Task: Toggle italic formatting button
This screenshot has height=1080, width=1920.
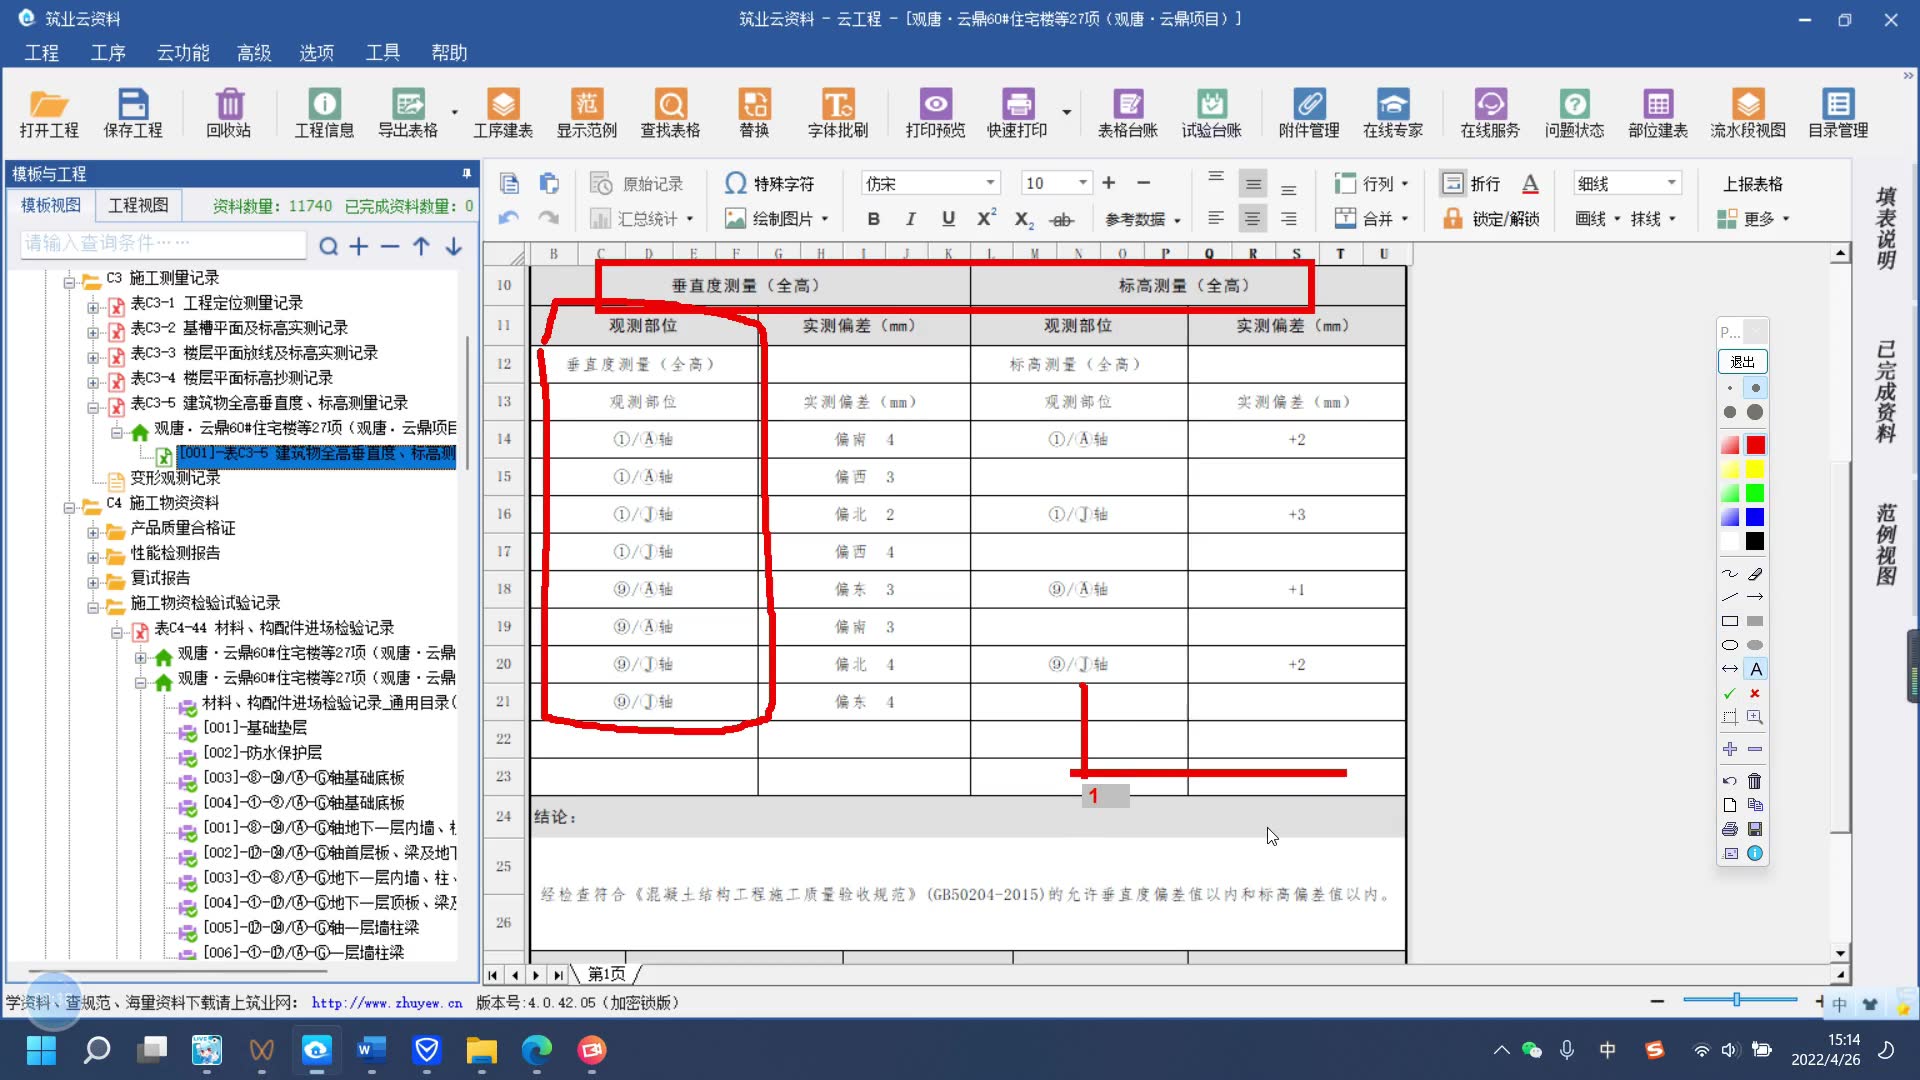Action: tap(910, 219)
